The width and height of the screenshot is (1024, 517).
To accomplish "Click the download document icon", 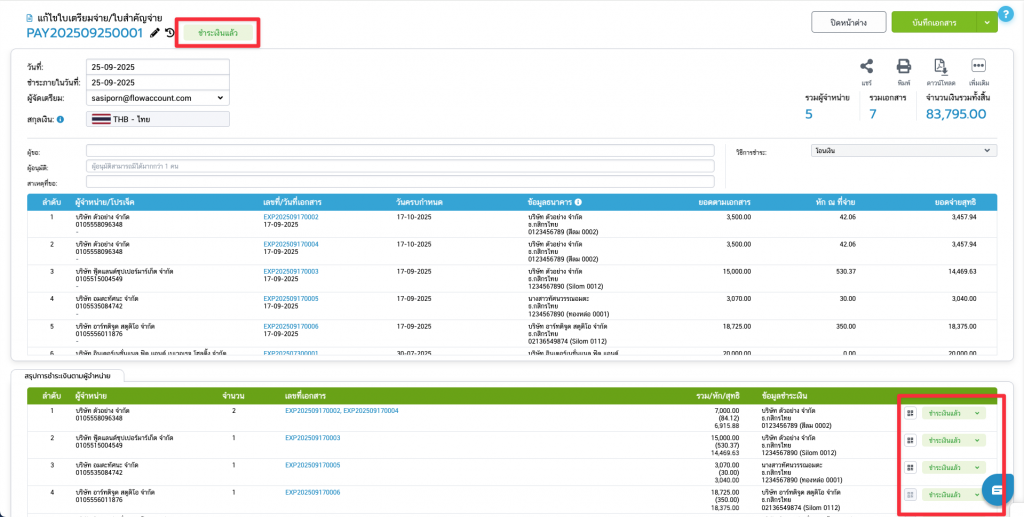I will (x=940, y=66).
